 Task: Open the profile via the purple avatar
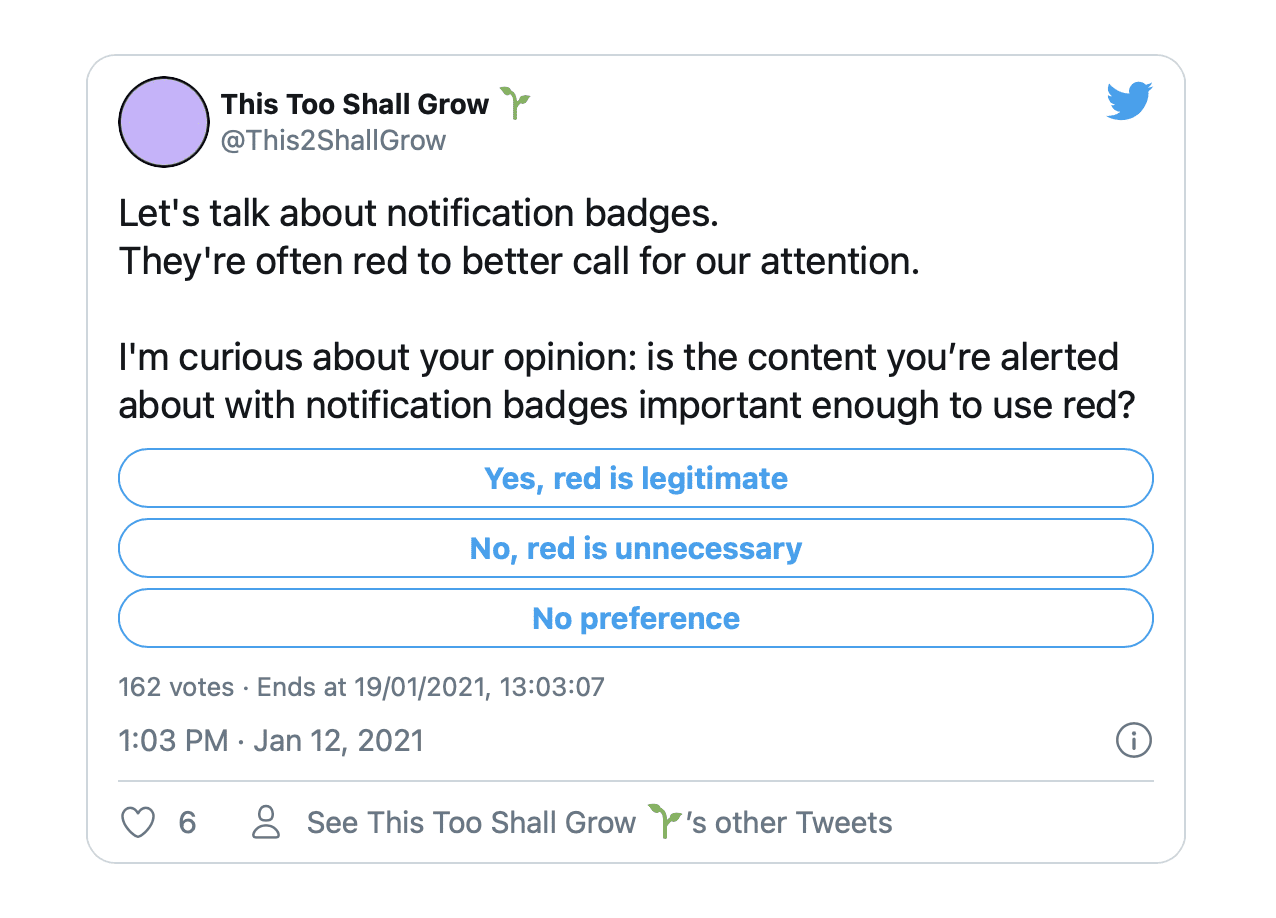pos(163,122)
